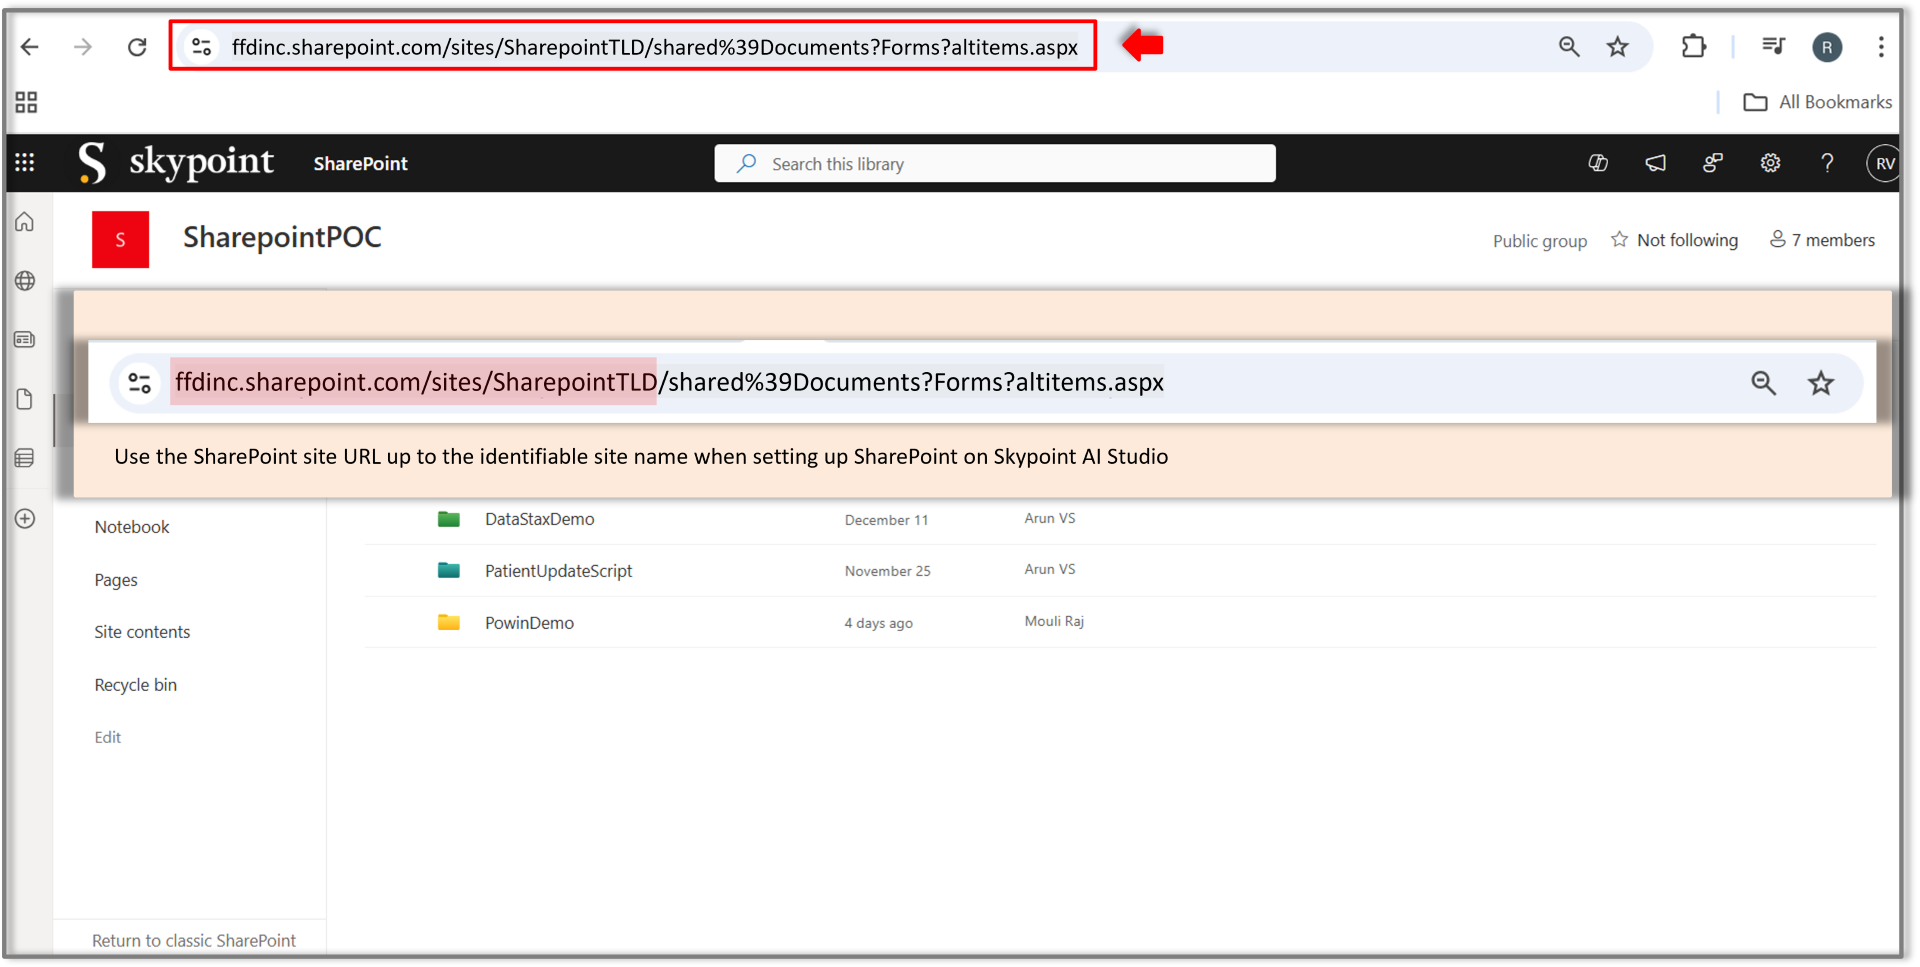The image size is (1920, 967).
Task: Open the news icon in the left rail
Action: (x=24, y=339)
